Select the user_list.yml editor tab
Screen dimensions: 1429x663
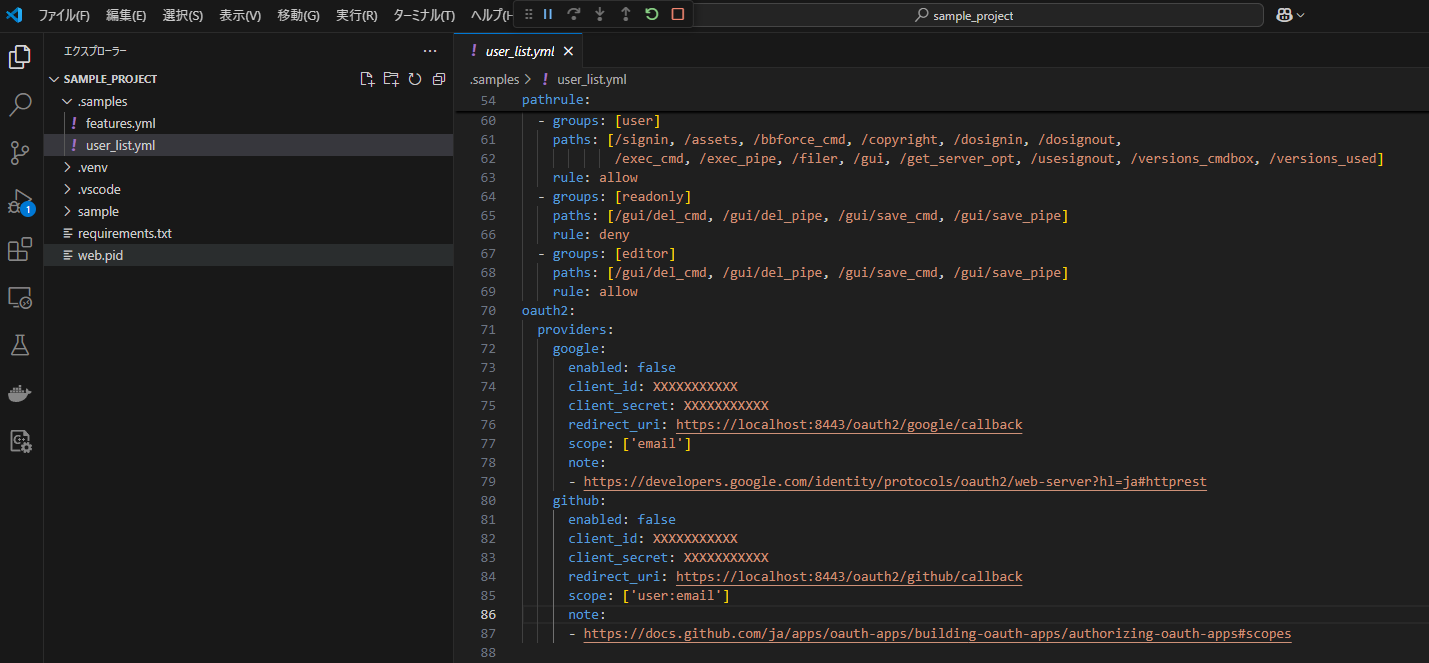pyautogui.click(x=518, y=51)
